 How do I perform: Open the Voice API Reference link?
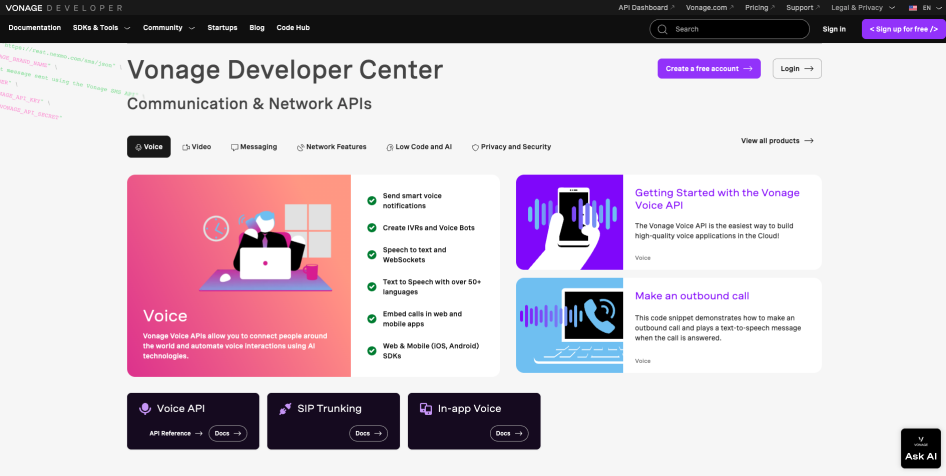[176, 433]
